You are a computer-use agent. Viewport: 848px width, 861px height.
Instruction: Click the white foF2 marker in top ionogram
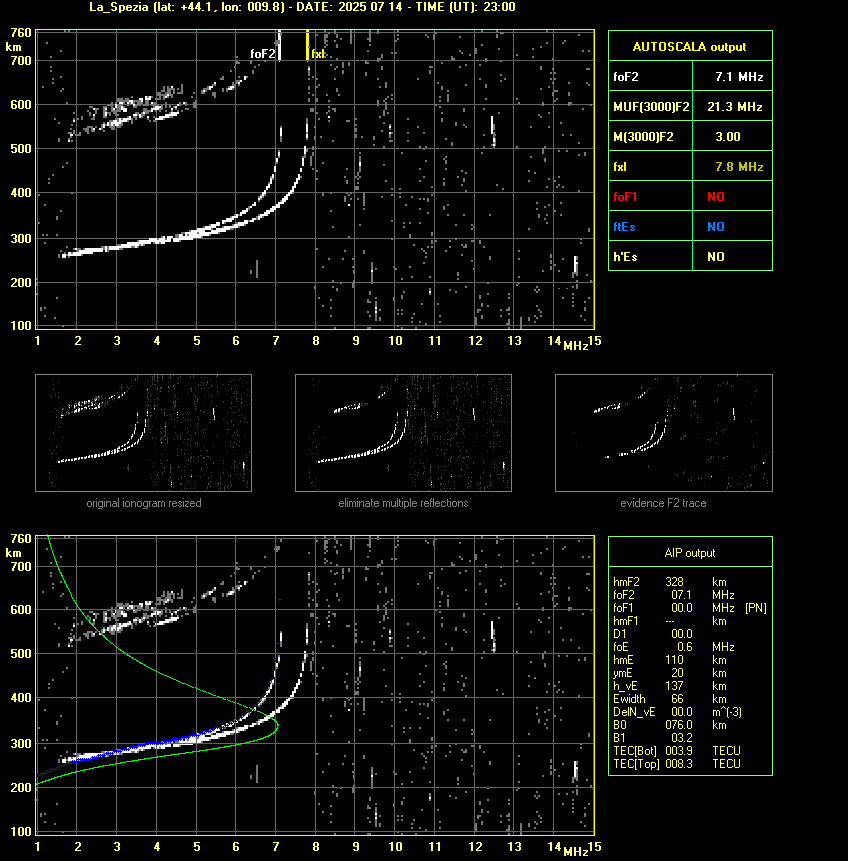pyautogui.click(x=280, y=45)
